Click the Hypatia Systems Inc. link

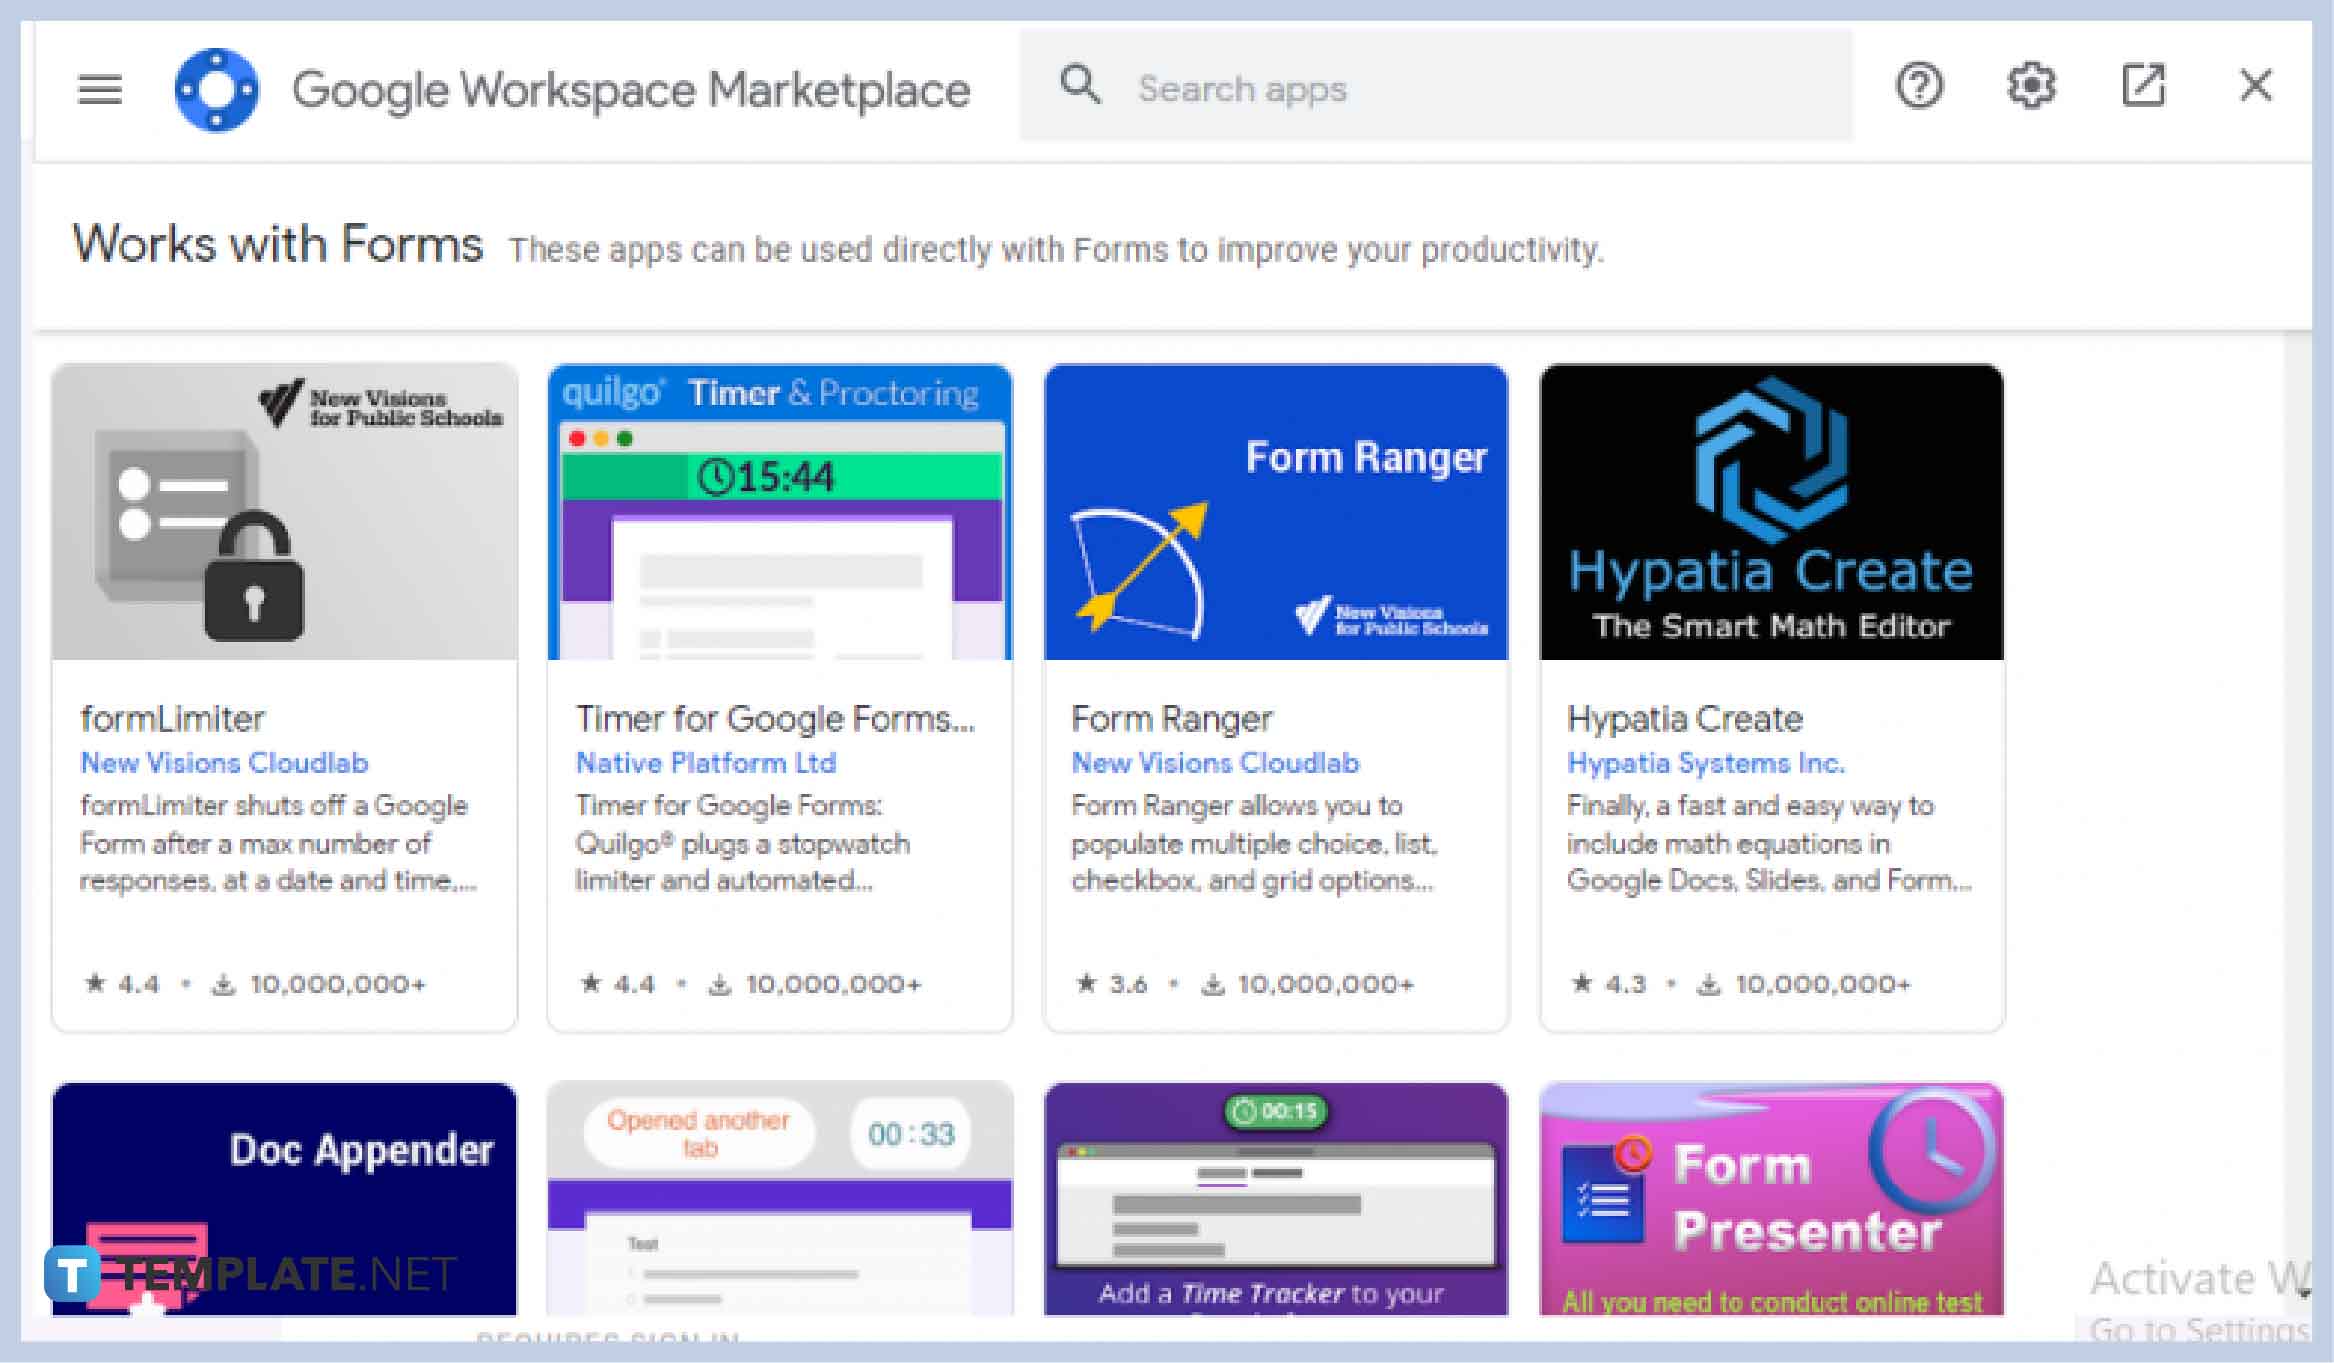click(1705, 763)
